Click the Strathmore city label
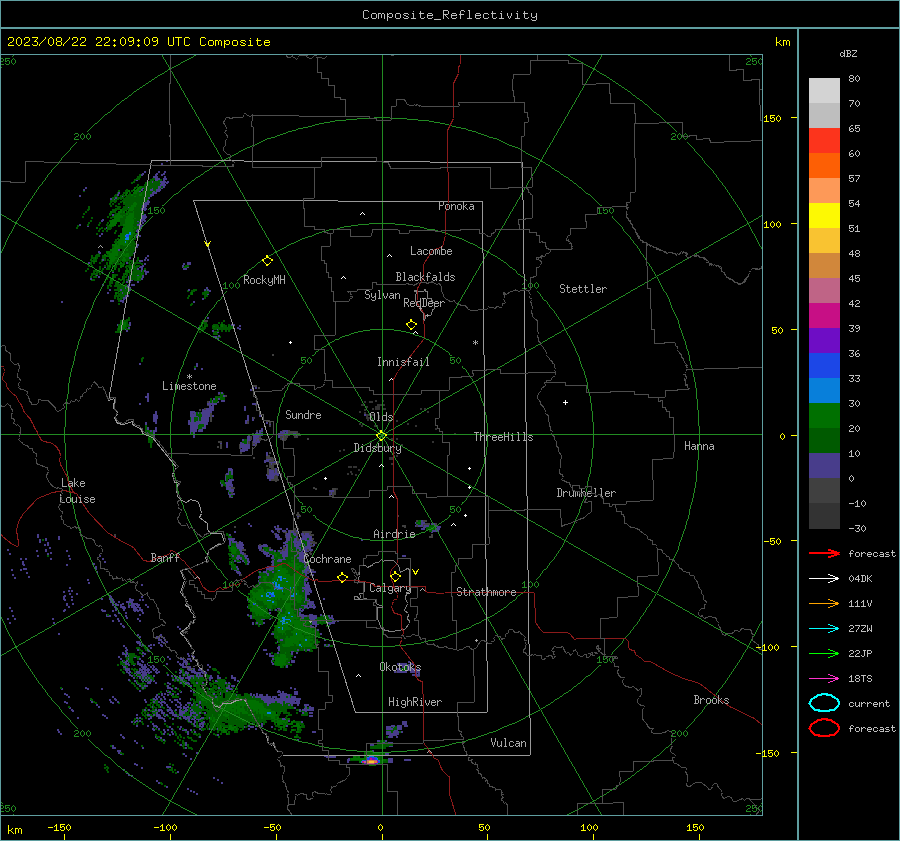 [486, 592]
